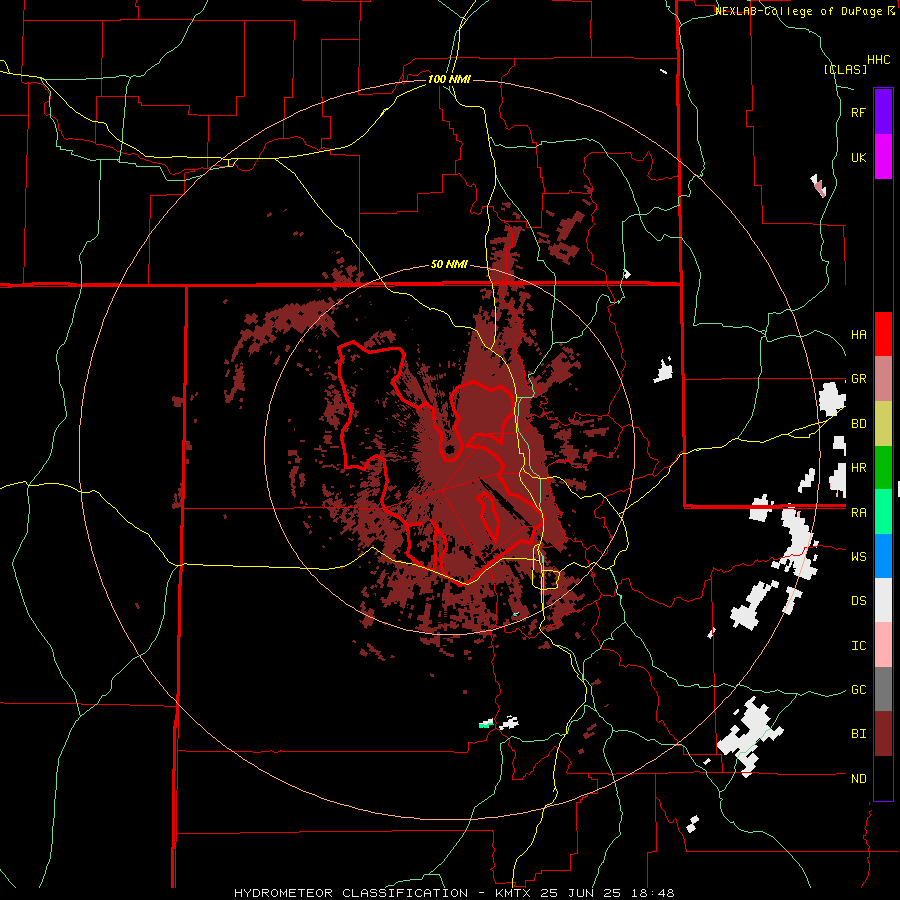900x900 pixels.
Task: Click the BI legend label
Action: coord(858,734)
